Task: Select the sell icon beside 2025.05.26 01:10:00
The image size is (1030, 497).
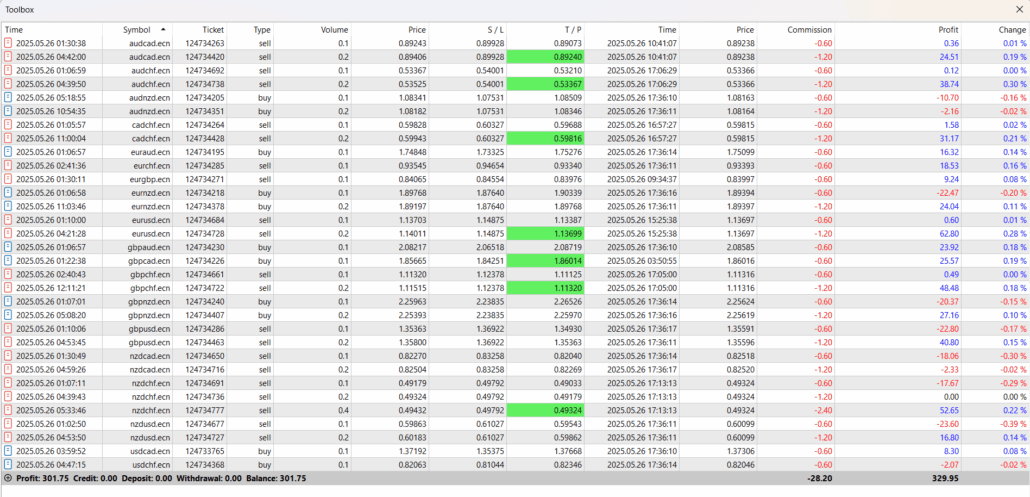Action: (8, 220)
